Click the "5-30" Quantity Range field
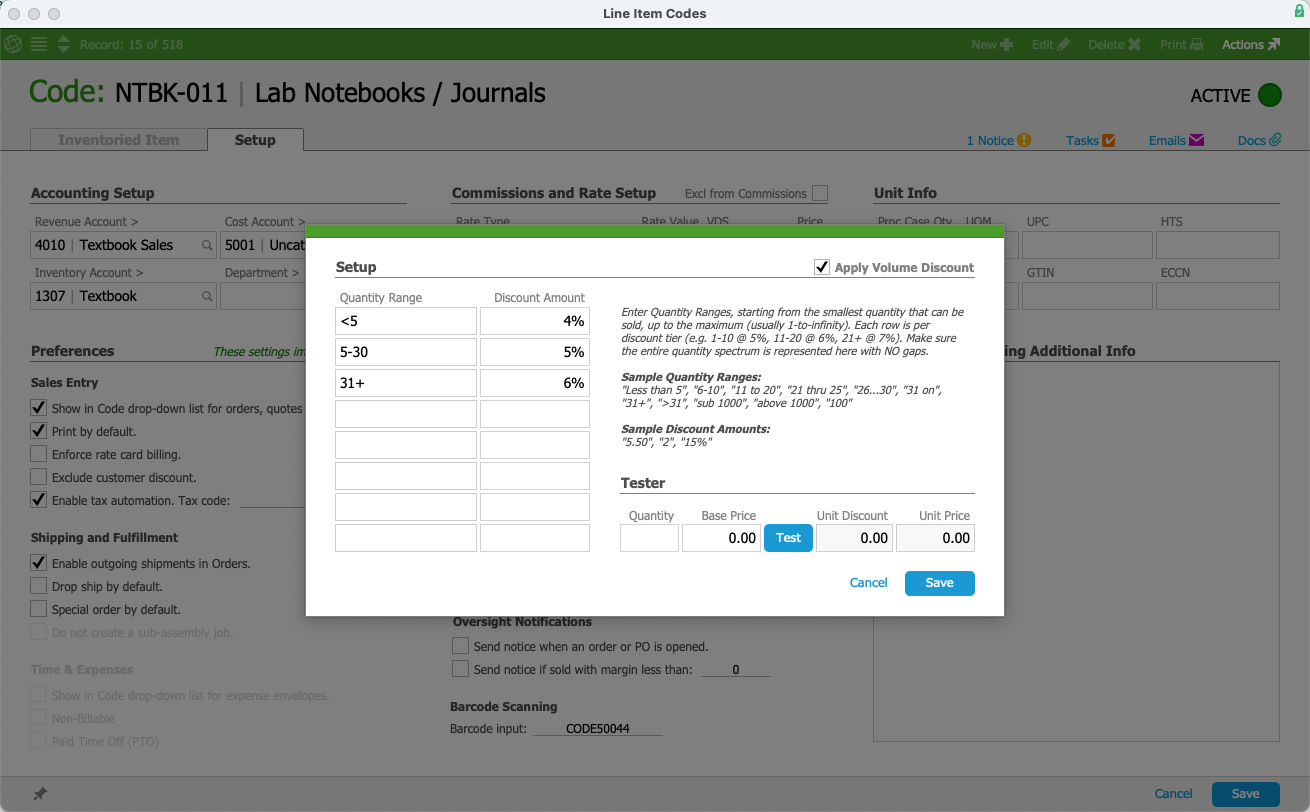The height and width of the screenshot is (812, 1310). coord(406,352)
